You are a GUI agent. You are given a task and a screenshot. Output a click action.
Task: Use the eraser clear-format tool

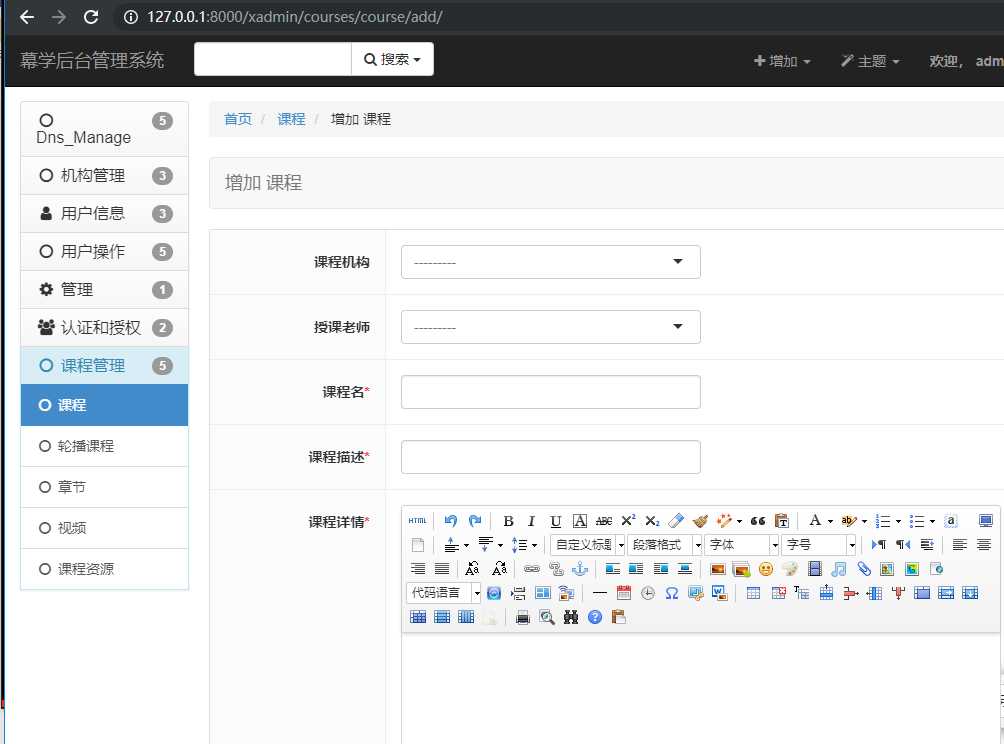point(676,521)
